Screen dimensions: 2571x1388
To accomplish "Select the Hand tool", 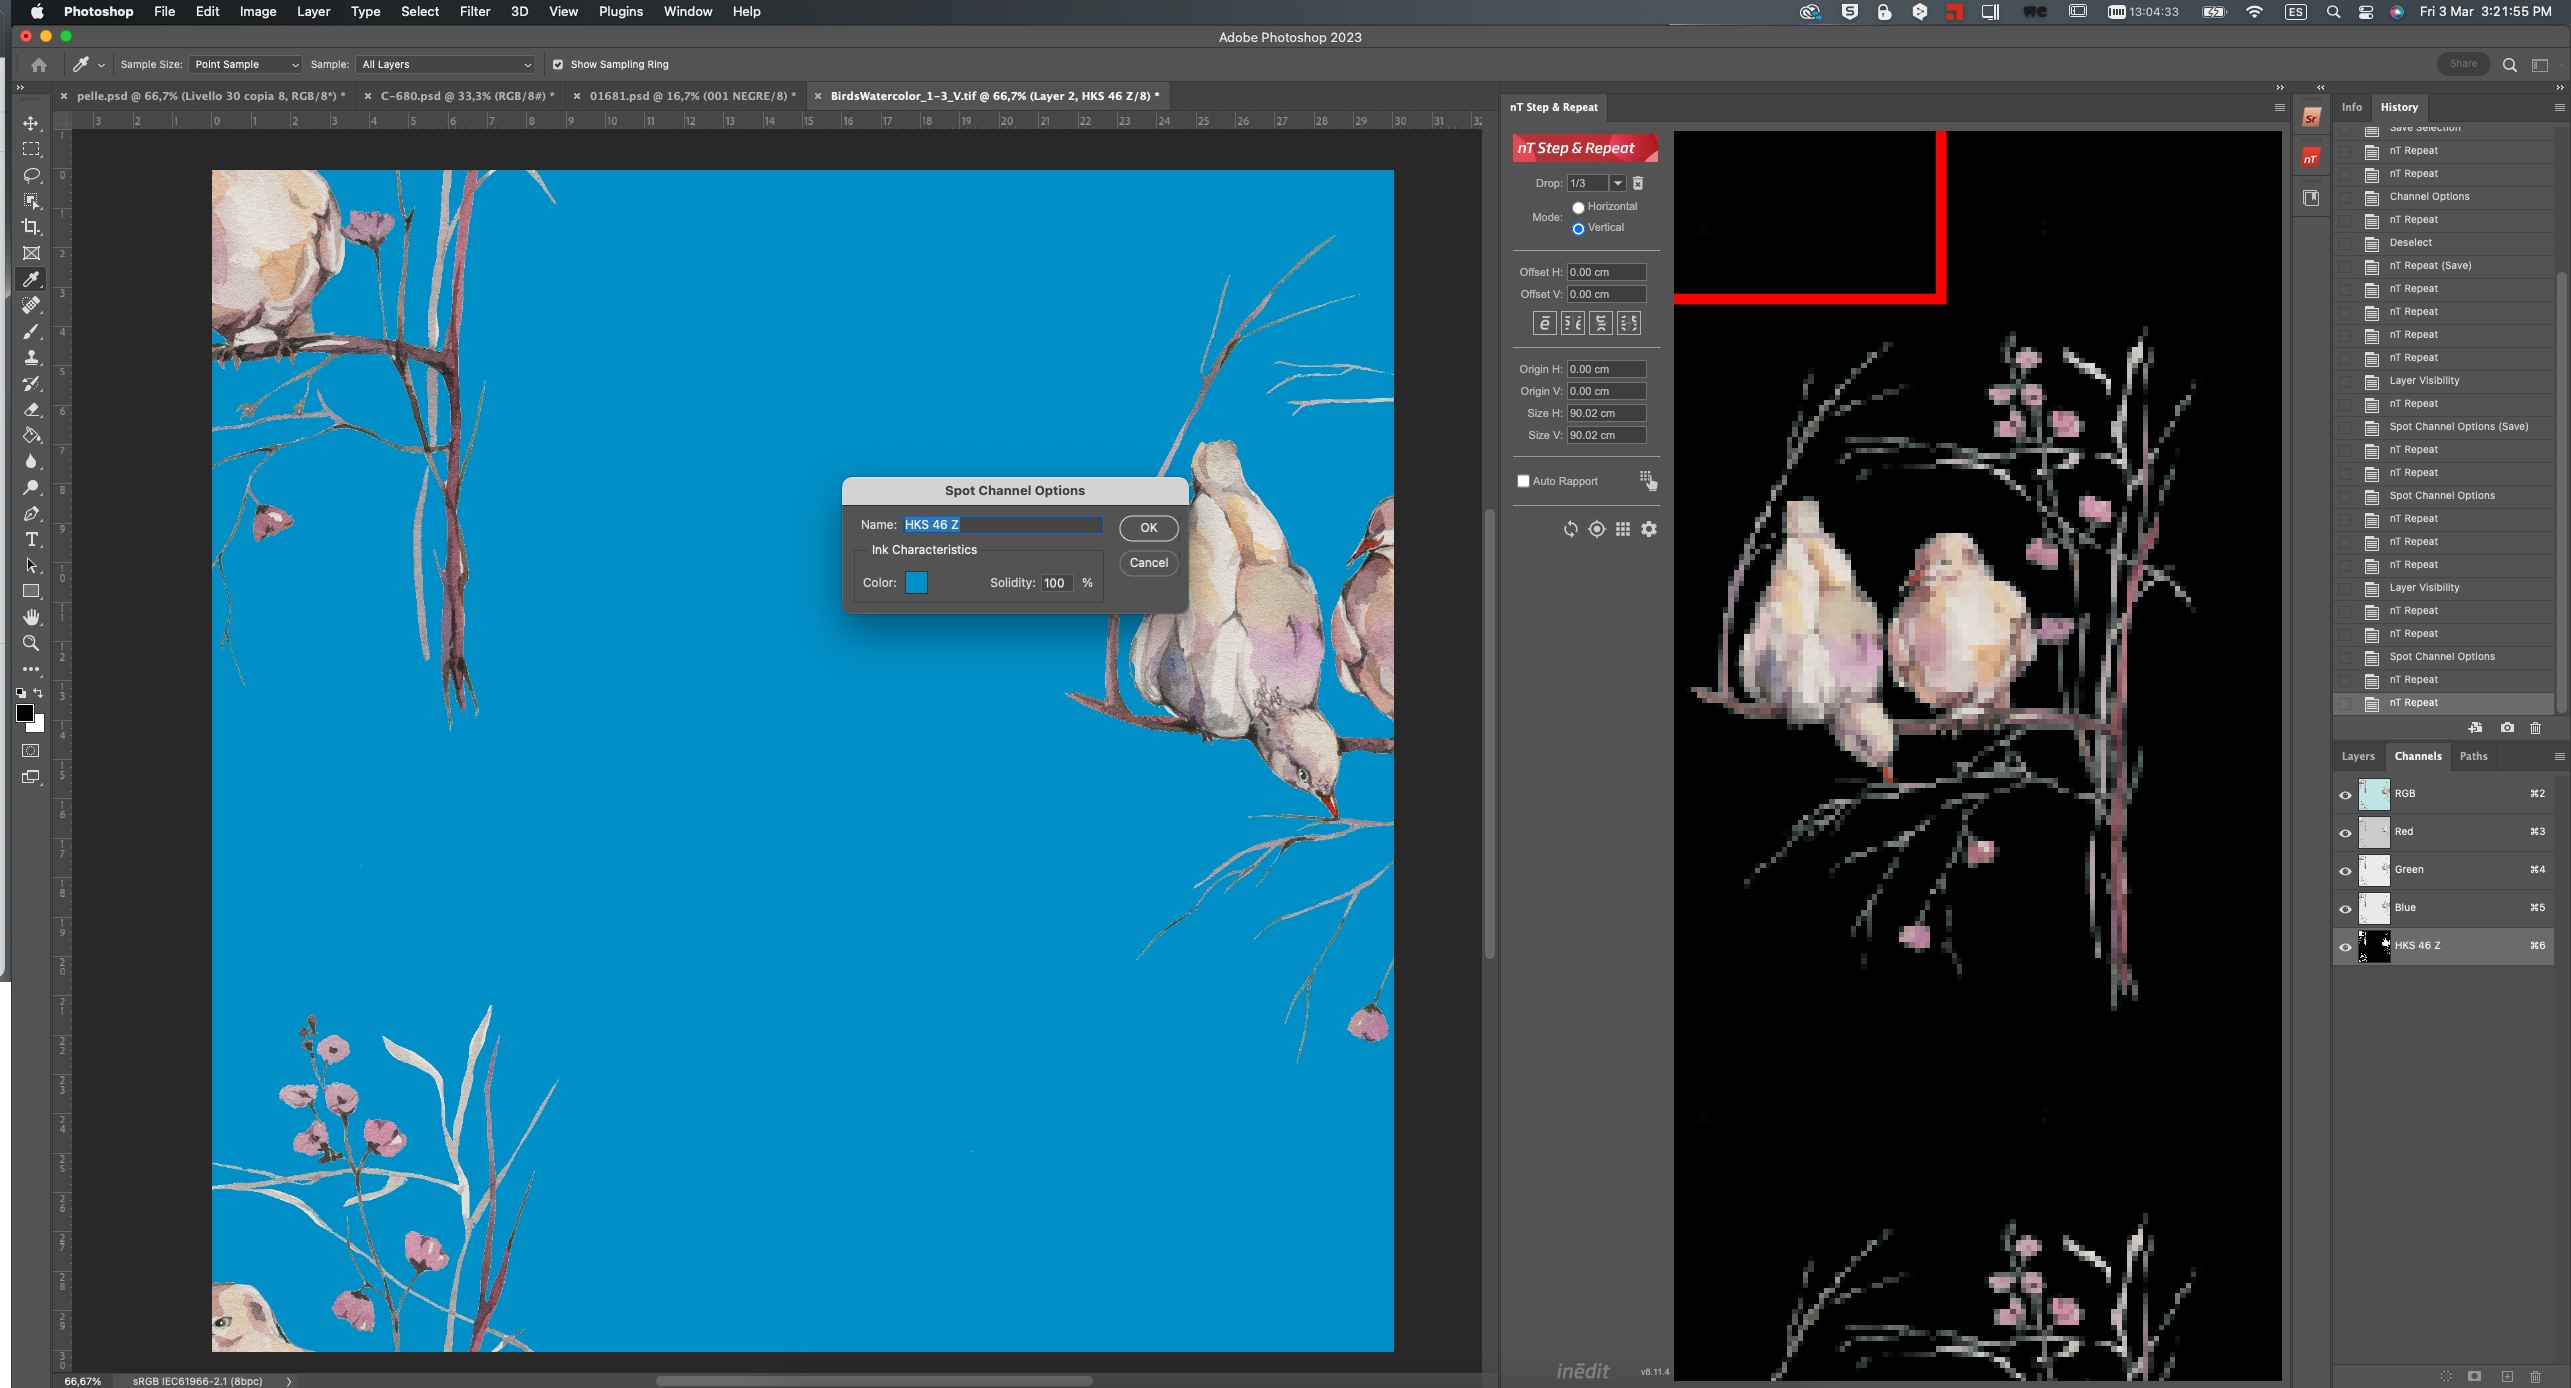I will point(31,617).
